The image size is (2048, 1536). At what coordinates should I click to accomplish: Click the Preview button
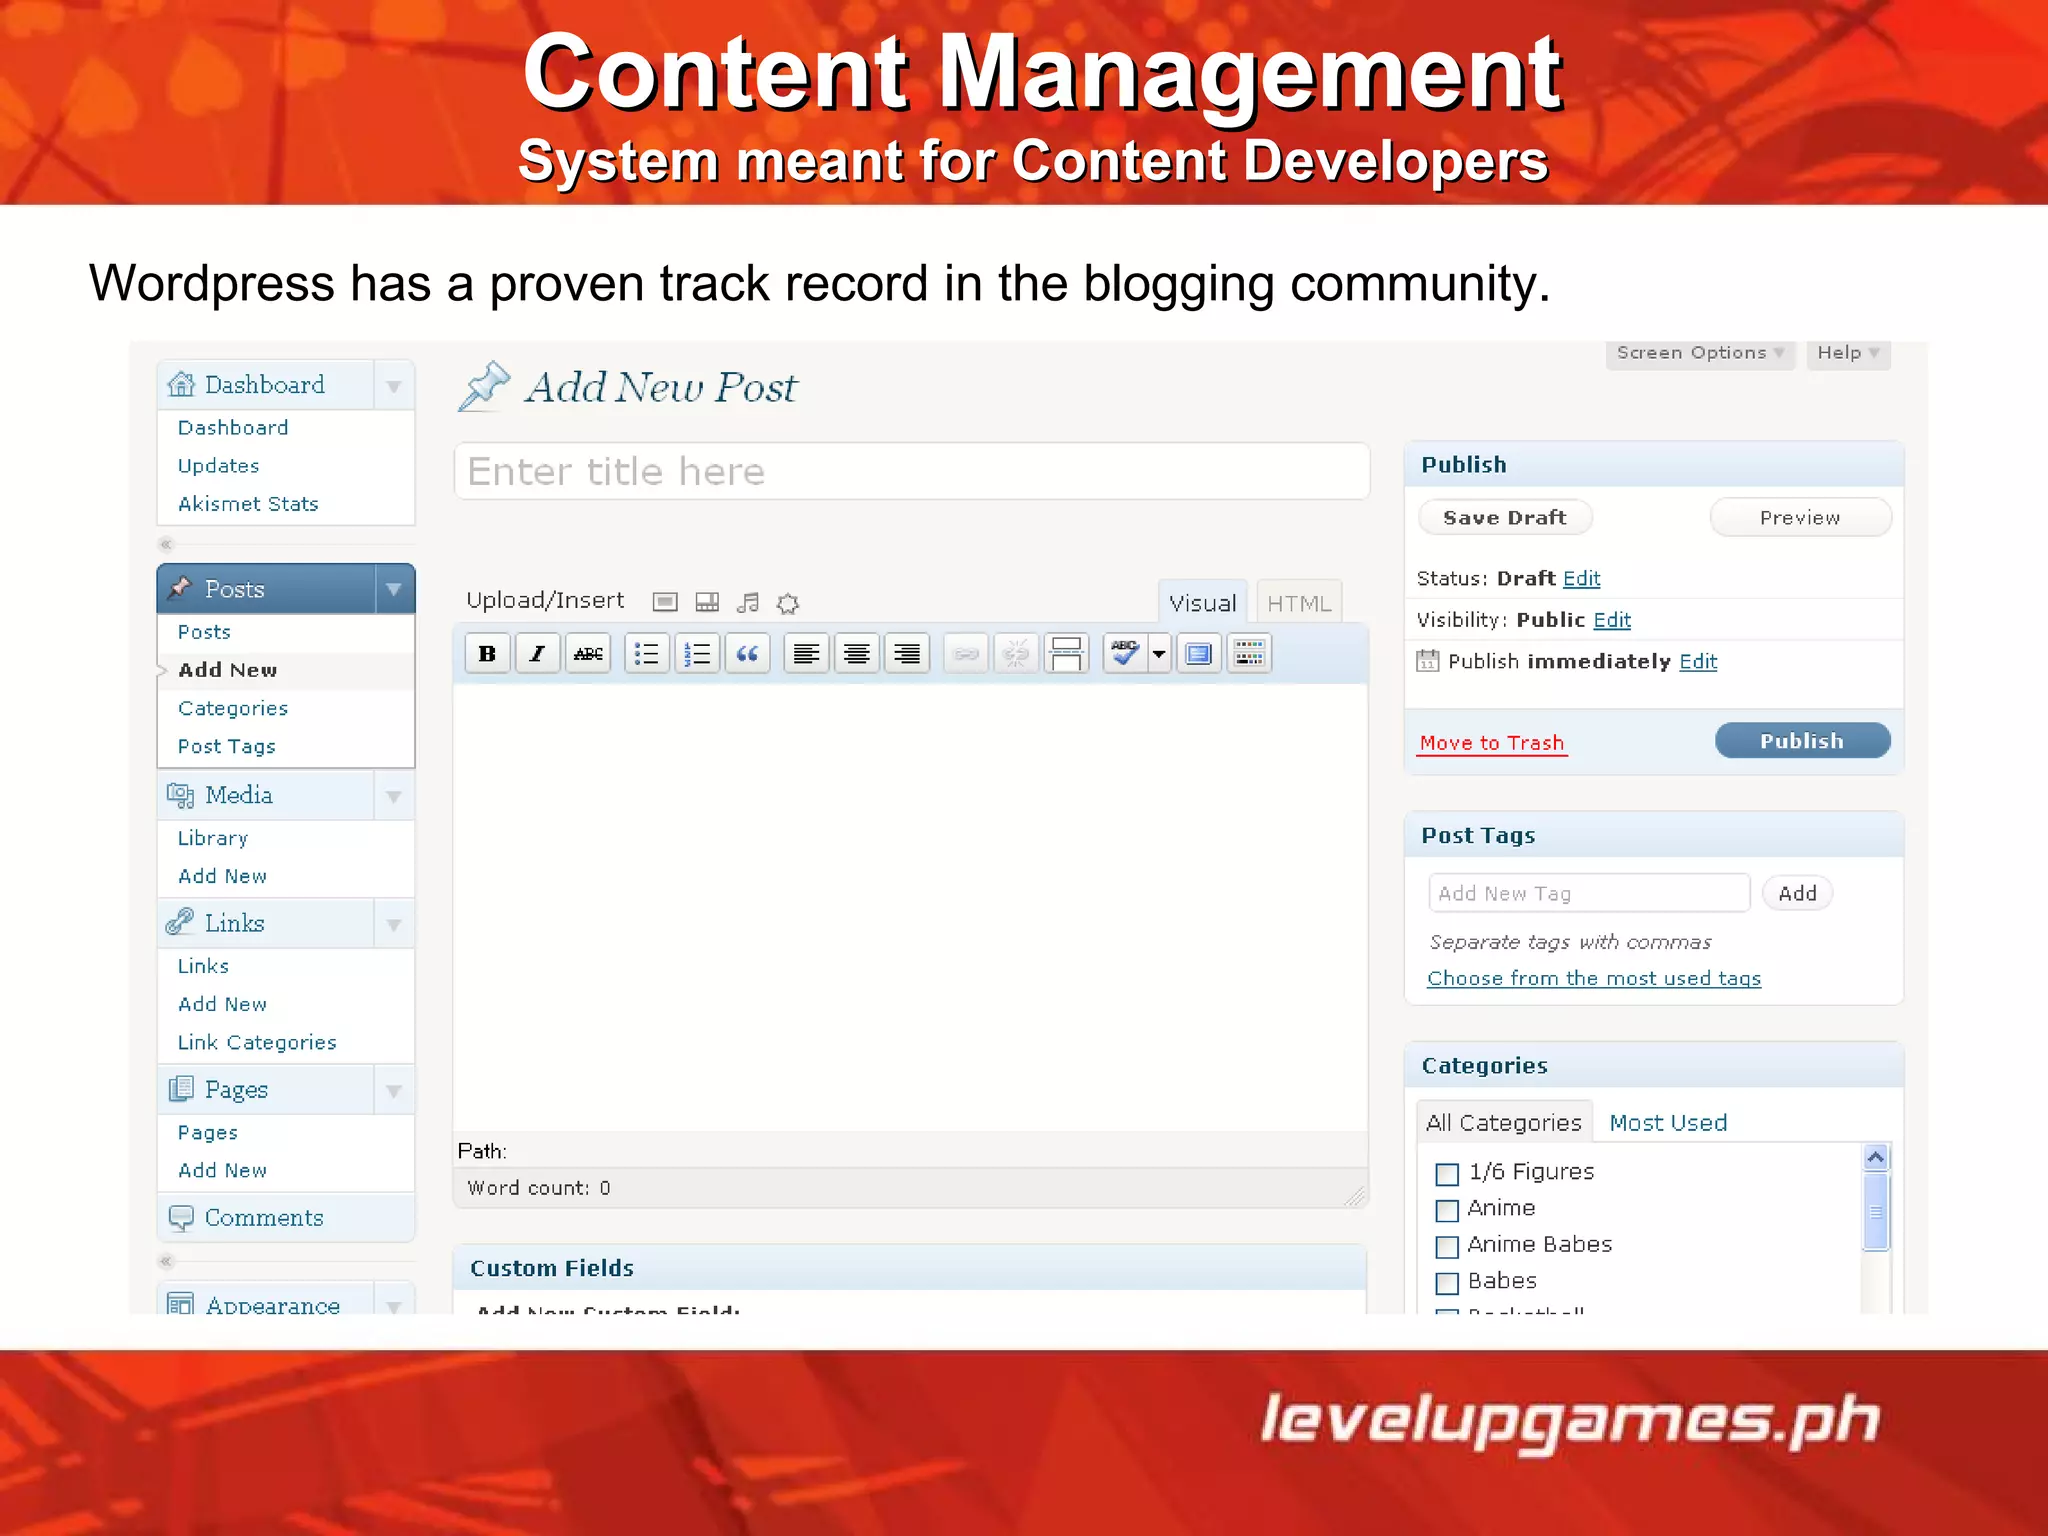pyautogui.click(x=1800, y=517)
